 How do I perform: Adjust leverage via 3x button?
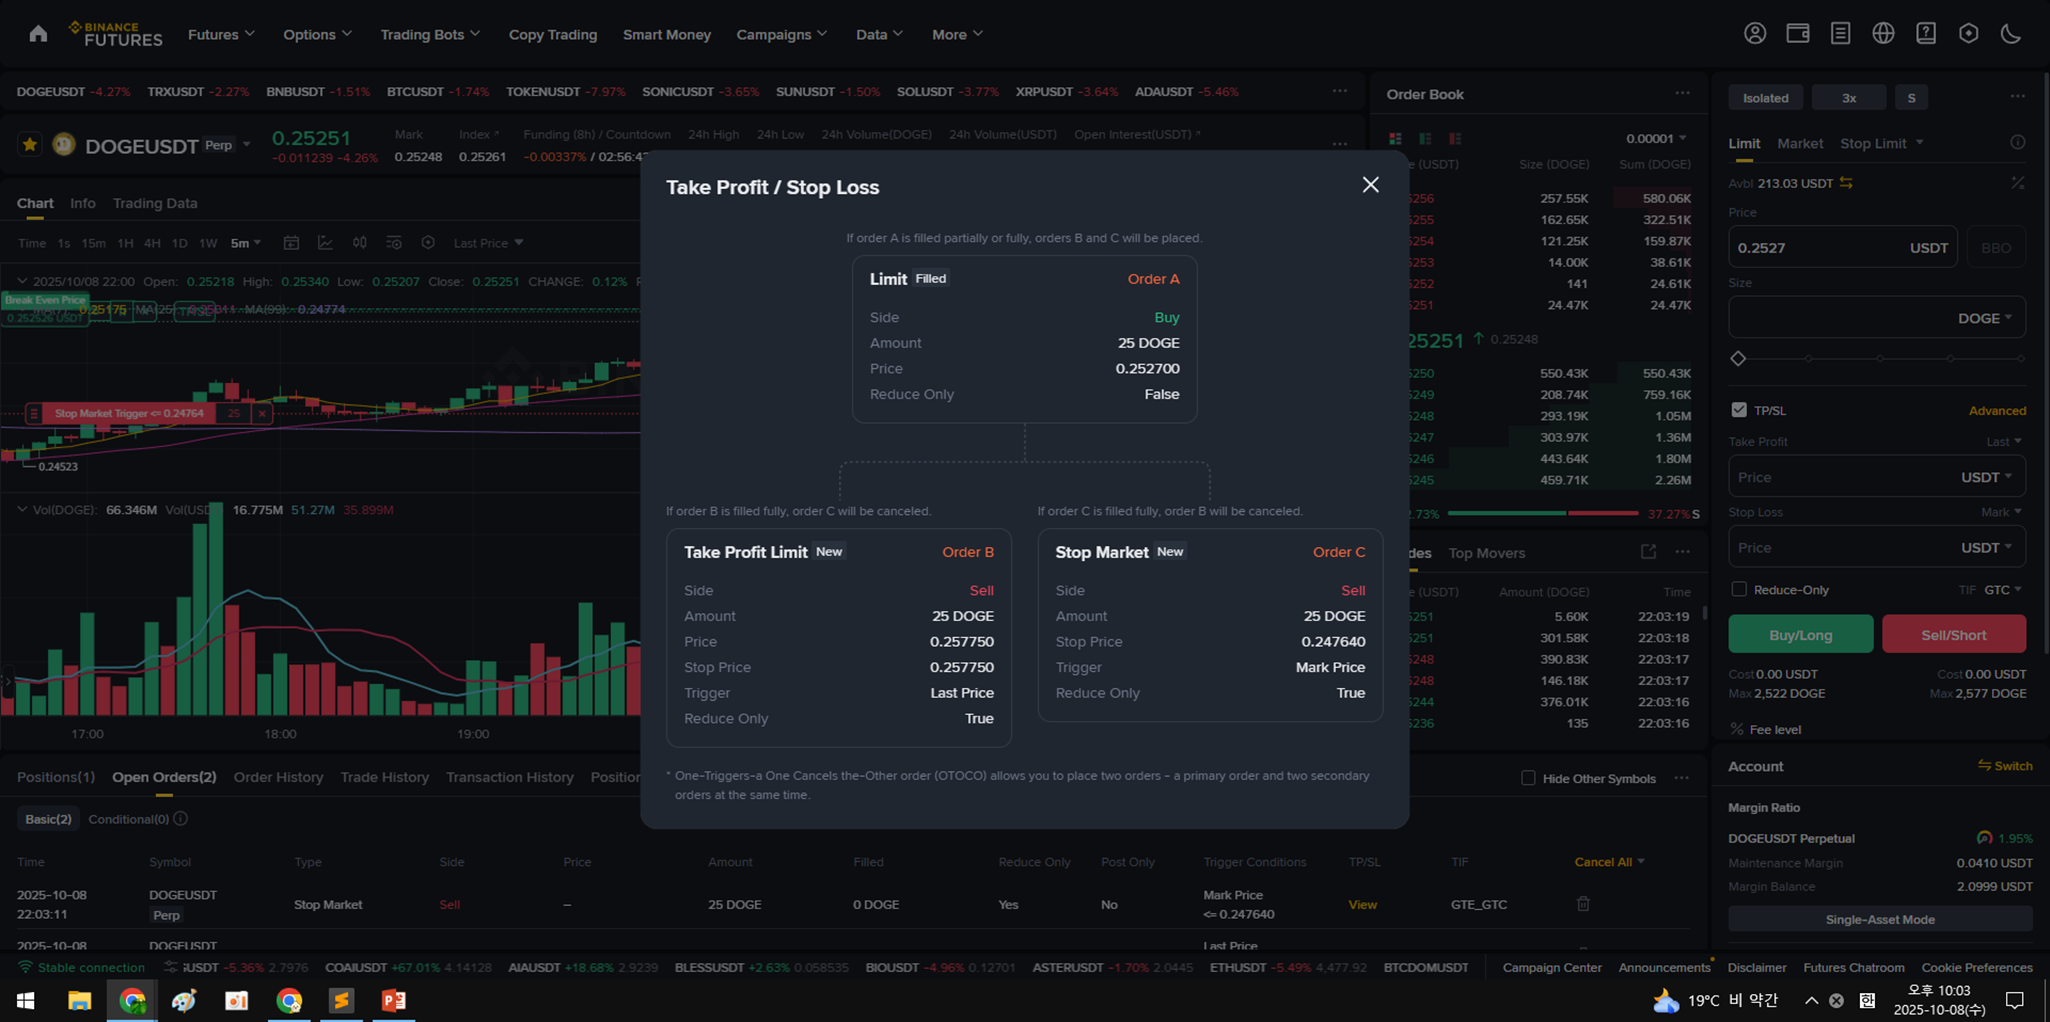coord(1848,98)
